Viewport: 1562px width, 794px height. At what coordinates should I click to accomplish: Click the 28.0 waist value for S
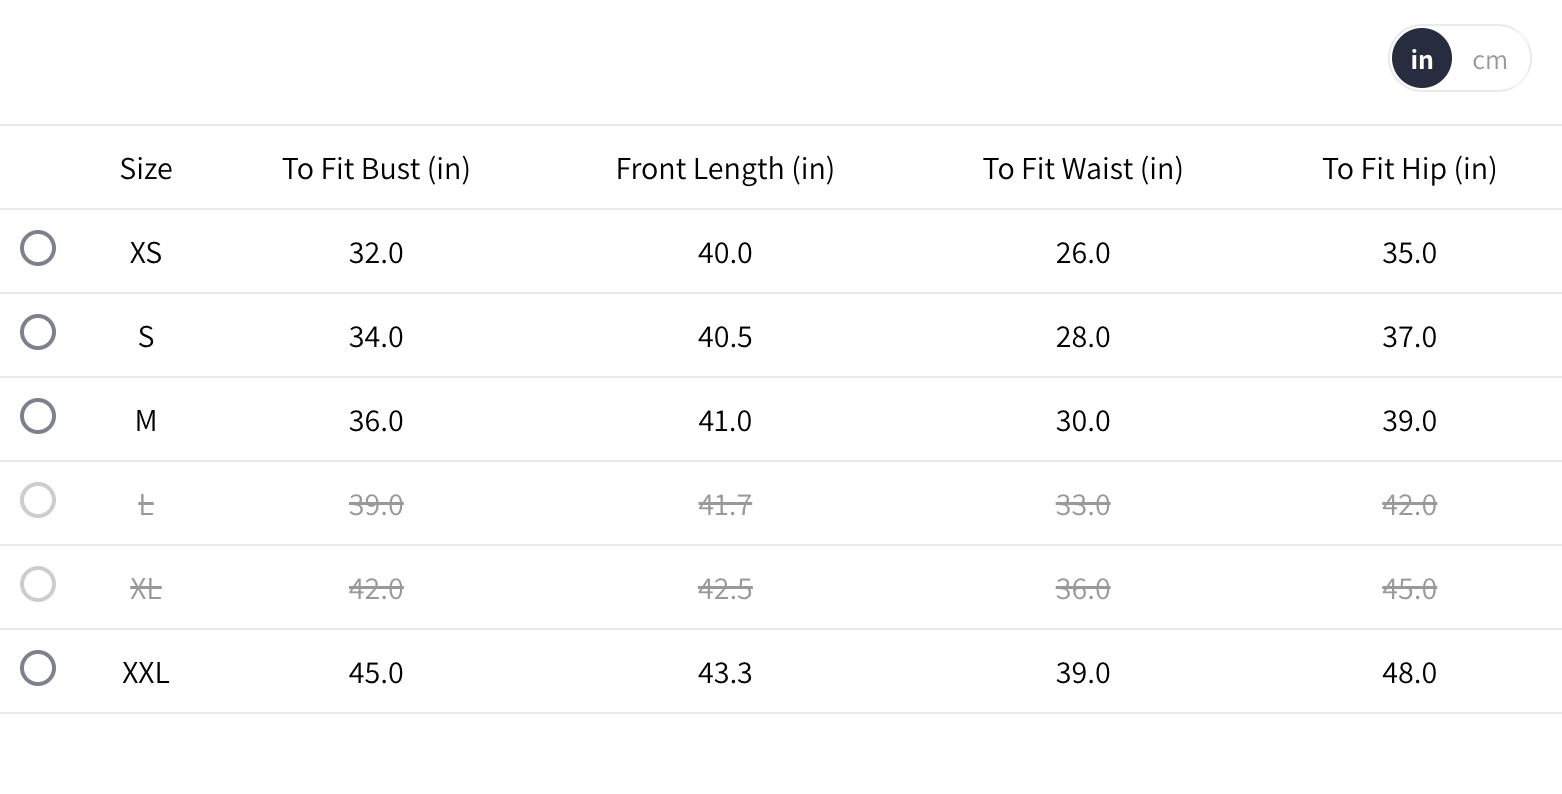pos(1083,337)
